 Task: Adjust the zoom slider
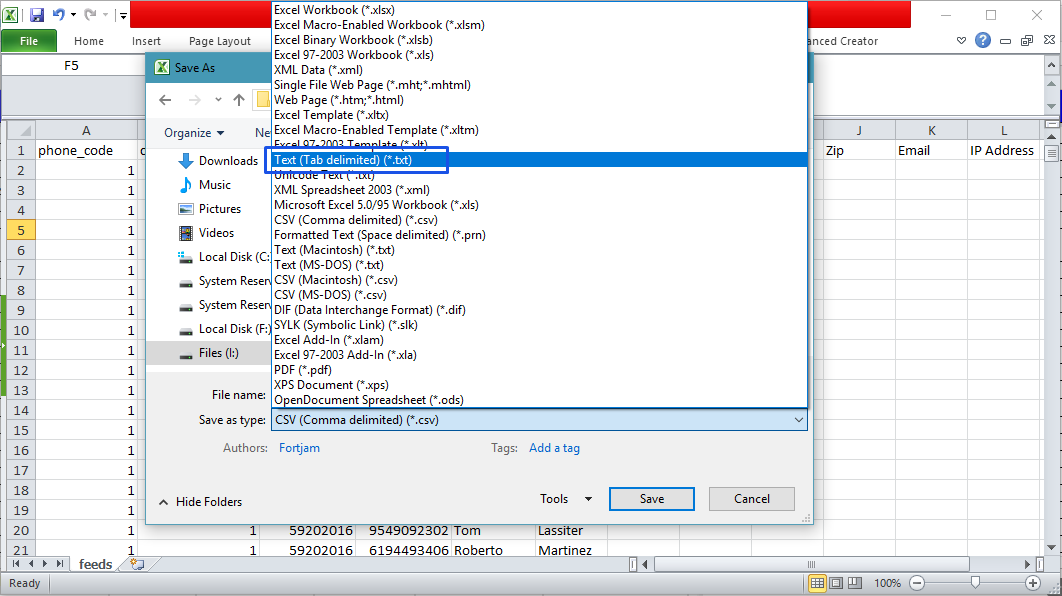(x=975, y=582)
